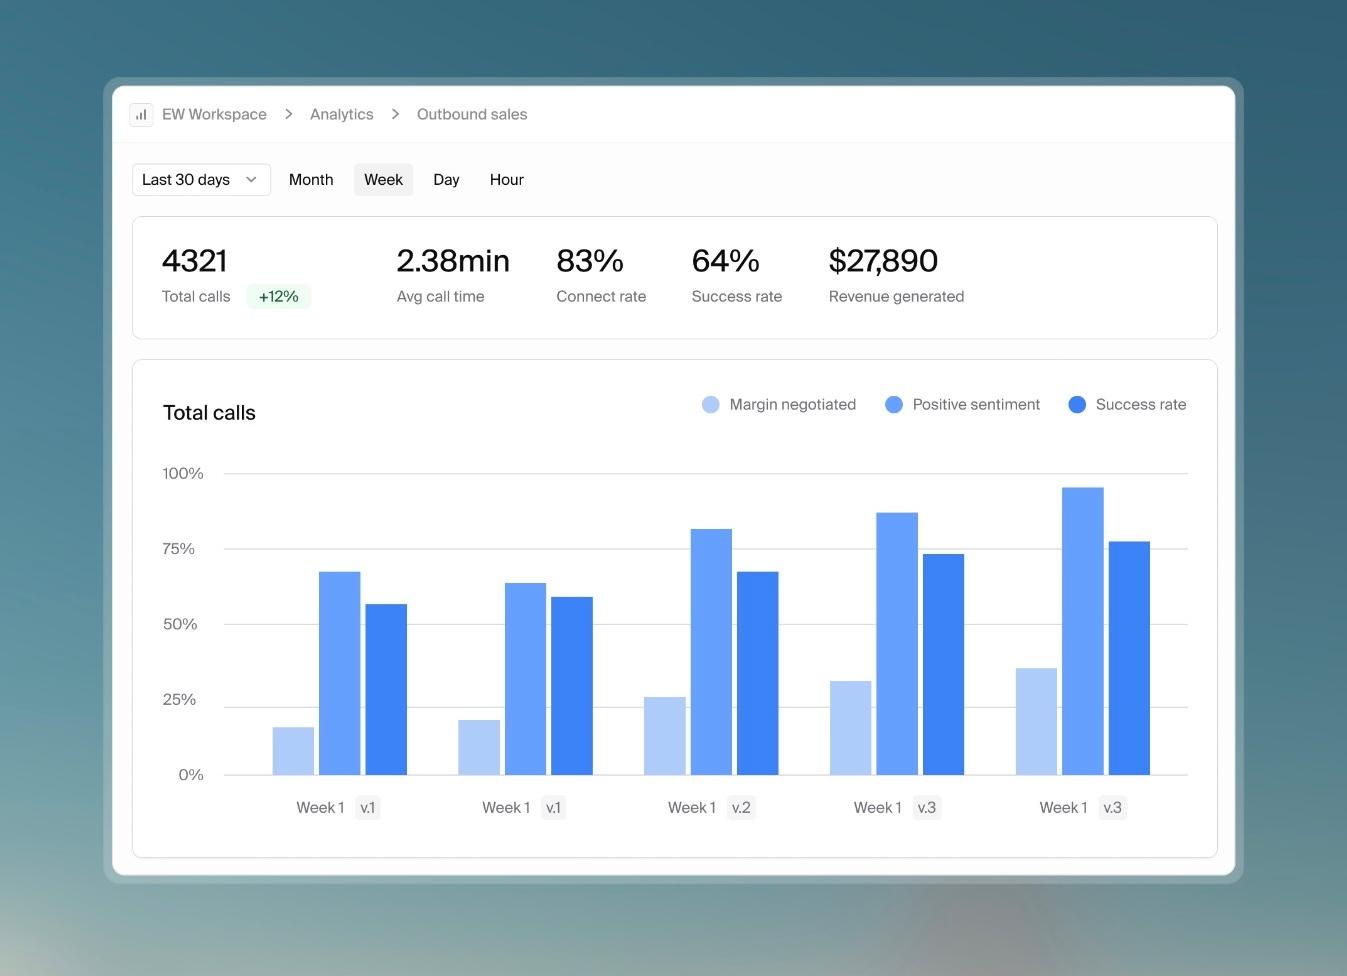Image resolution: width=1347 pixels, height=976 pixels.
Task: Click the v.3 badge on the last Week 1
Action: tap(1112, 807)
